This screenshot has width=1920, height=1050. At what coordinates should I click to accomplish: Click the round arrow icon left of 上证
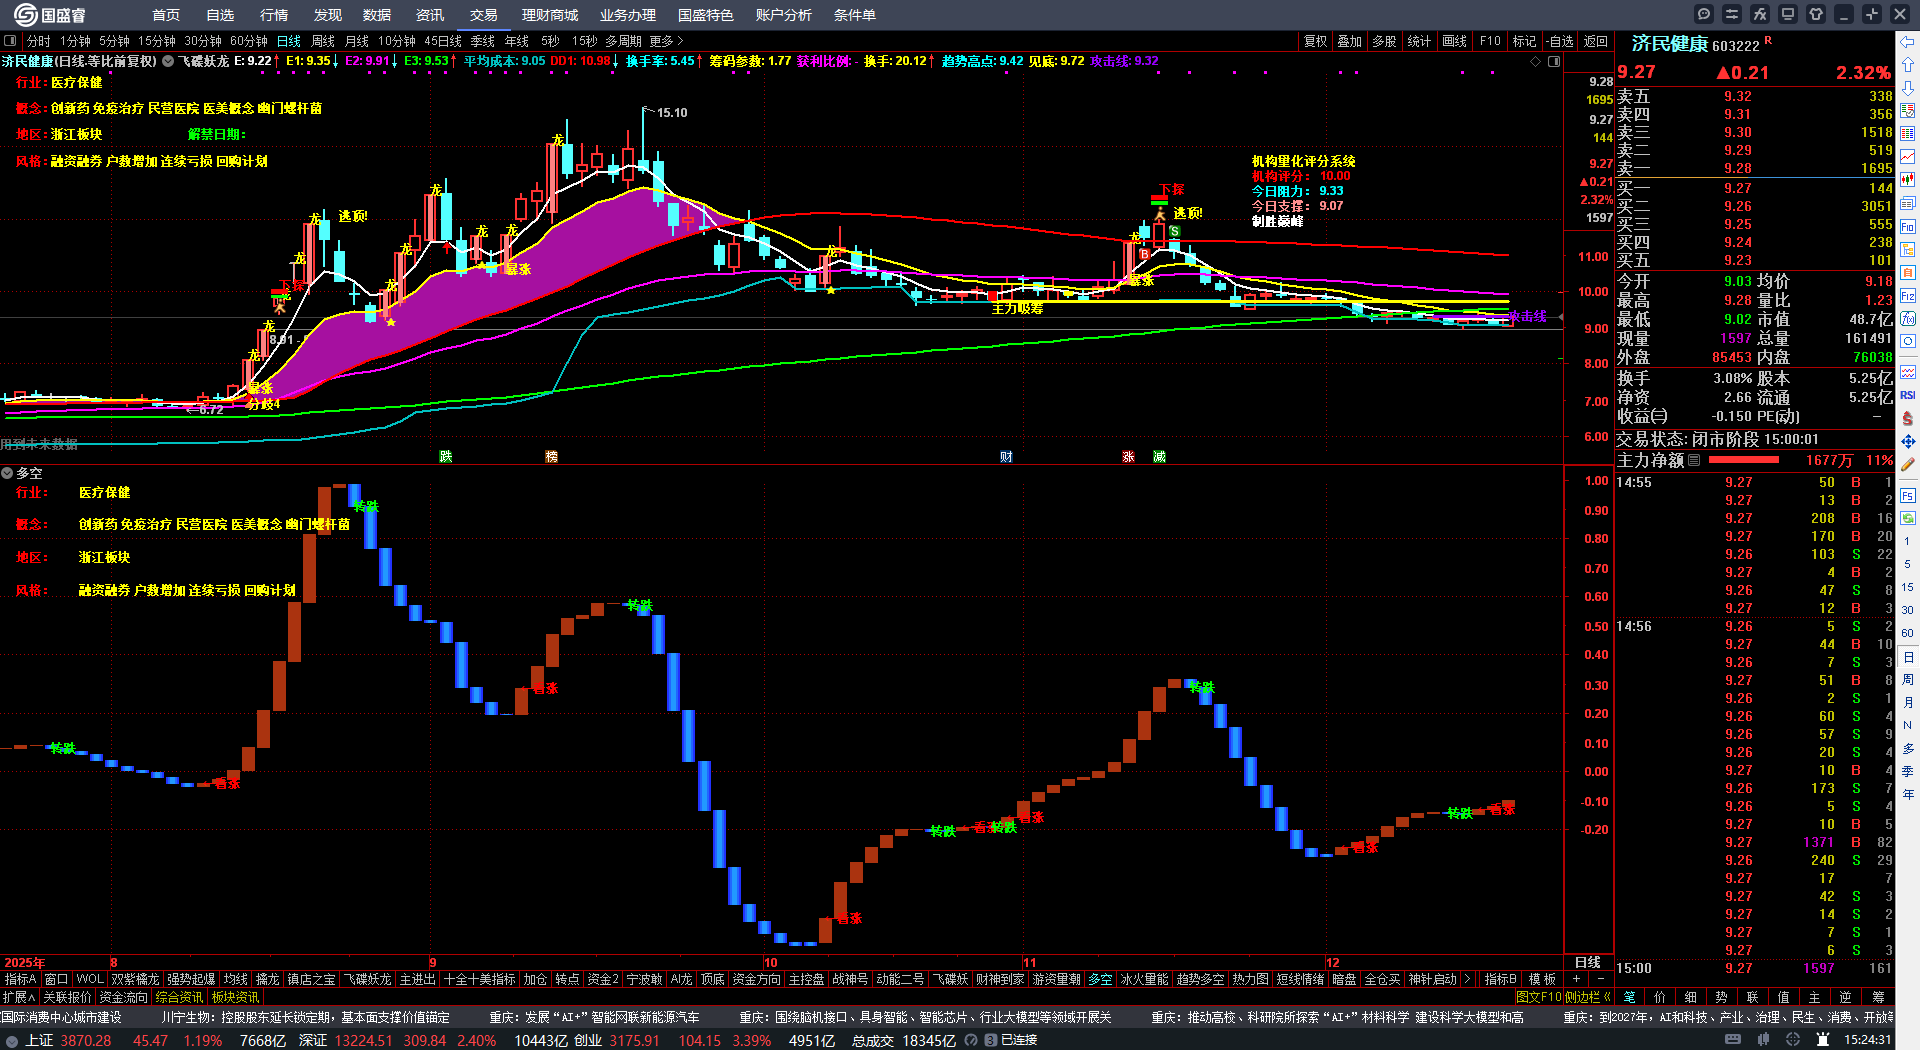(x=12, y=1040)
